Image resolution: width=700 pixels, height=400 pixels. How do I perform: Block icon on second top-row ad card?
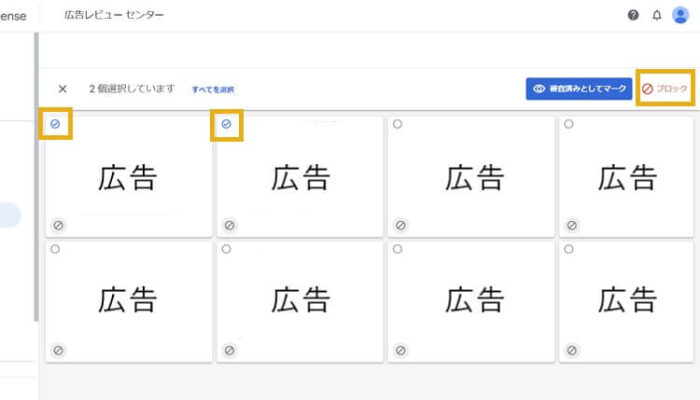(x=229, y=225)
